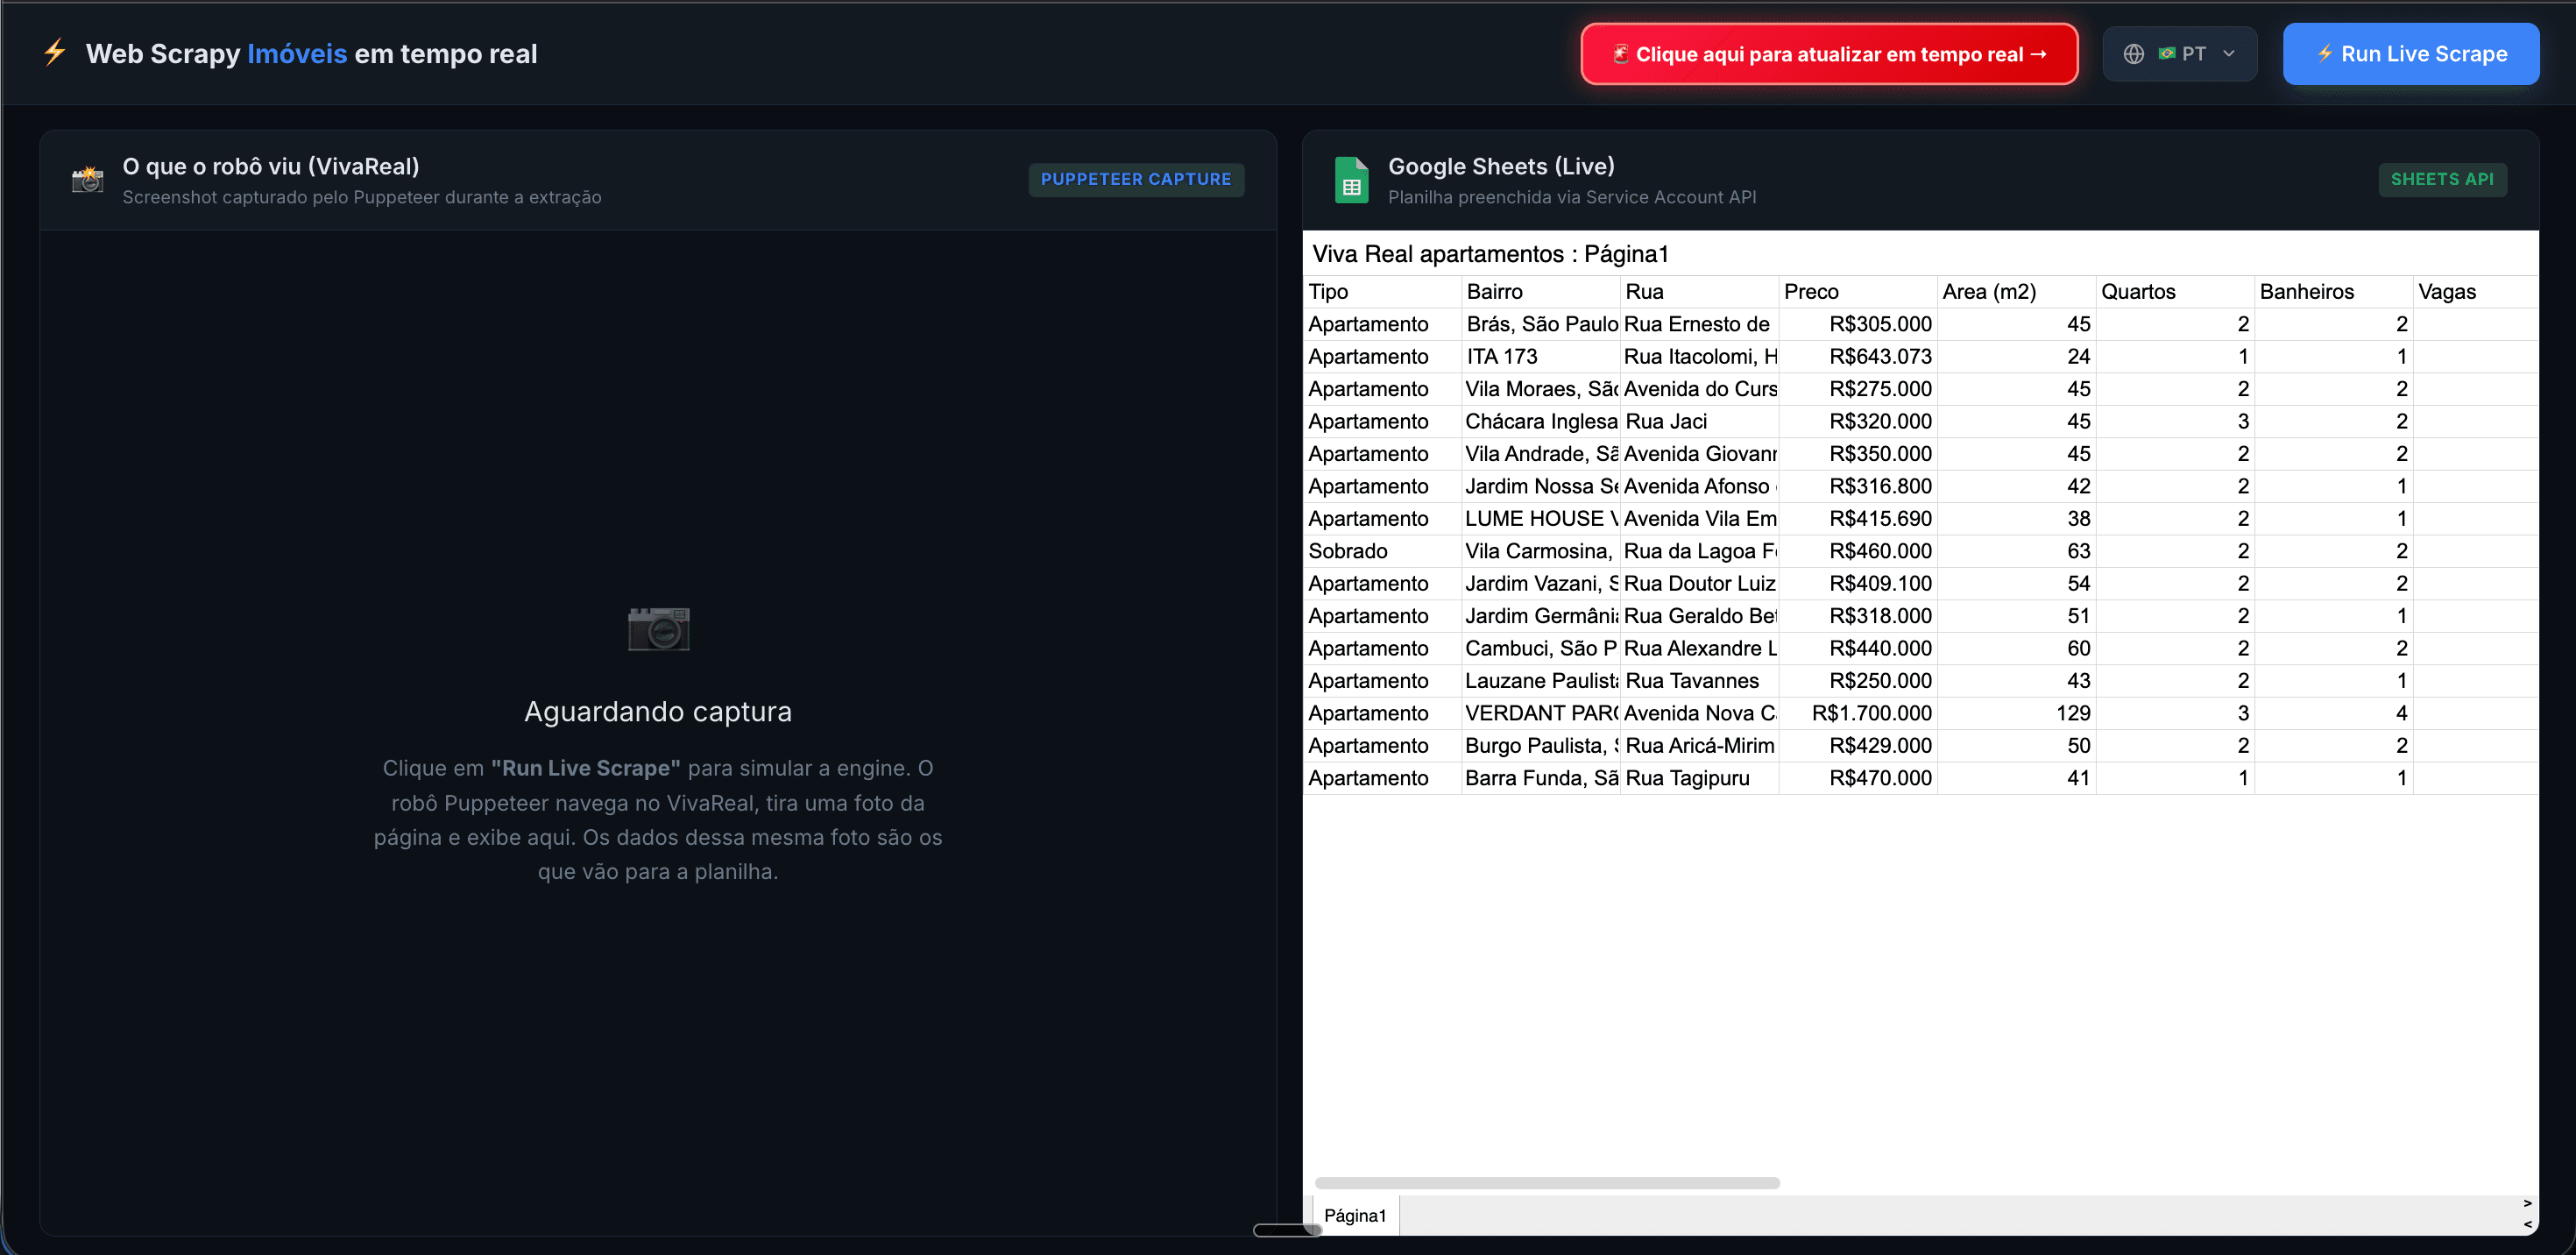Click the globe icon in the language selector
Viewport: 2576px width, 1255px height.
pyautogui.click(x=2135, y=53)
